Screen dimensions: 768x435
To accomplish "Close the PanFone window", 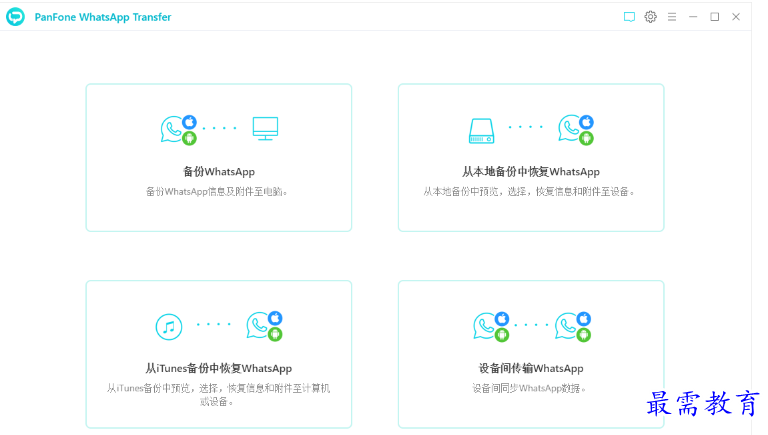I will click(x=736, y=17).
